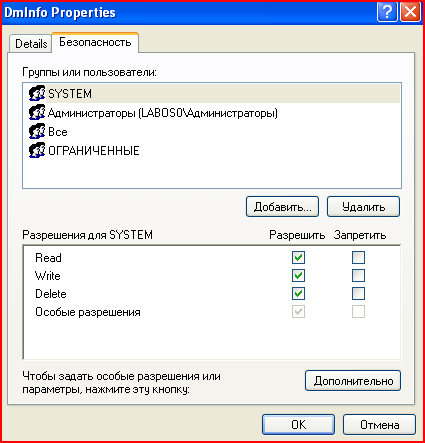Toggle Deny checkbox for Write
425x443 pixels.
[x=358, y=276]
